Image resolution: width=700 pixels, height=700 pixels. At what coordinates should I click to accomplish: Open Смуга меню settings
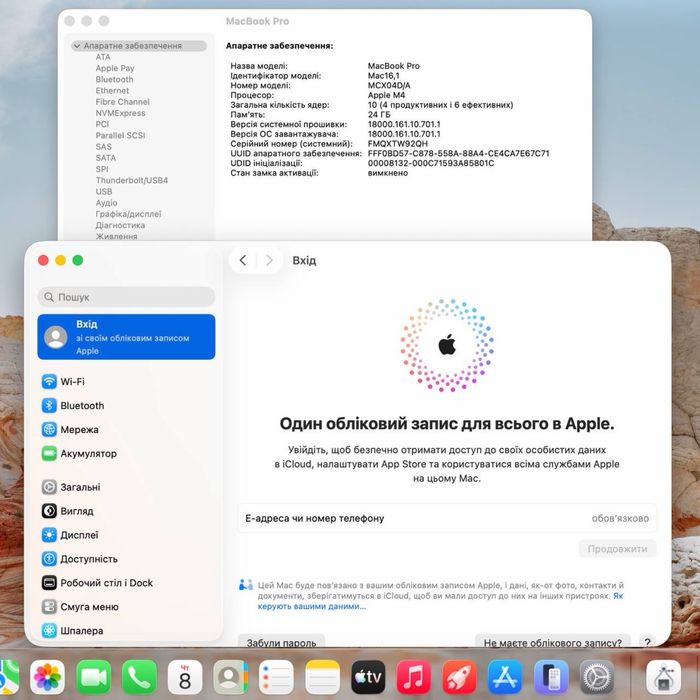(126, 607)
